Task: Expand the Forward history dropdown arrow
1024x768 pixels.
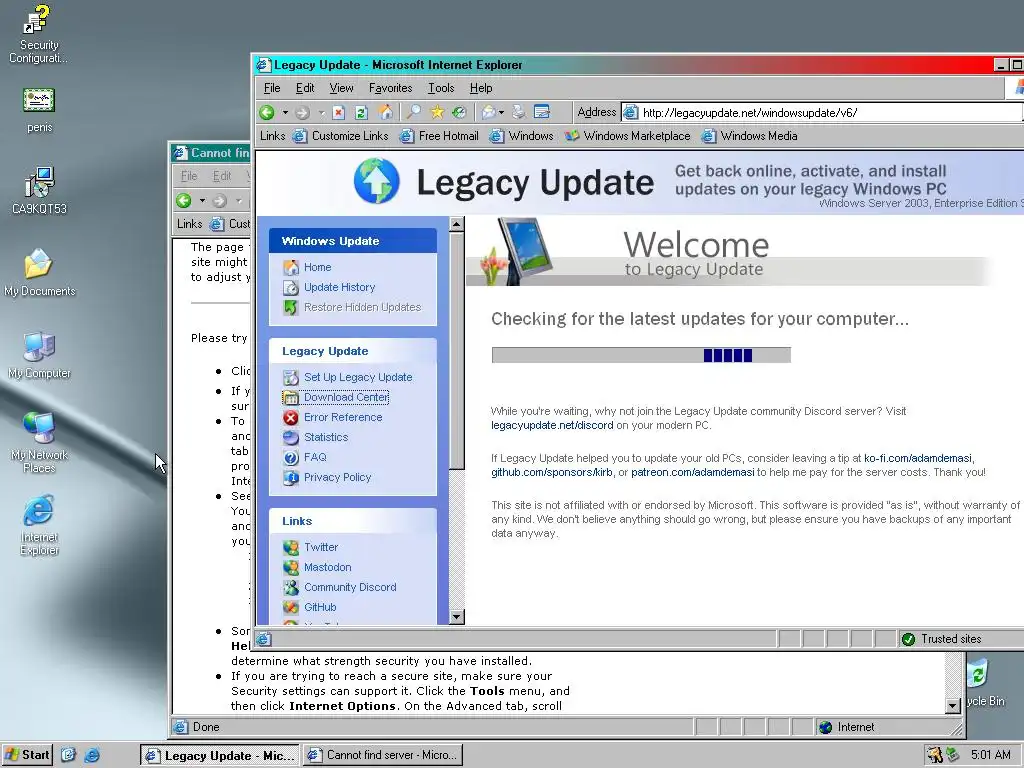Action: pos(321,112)
